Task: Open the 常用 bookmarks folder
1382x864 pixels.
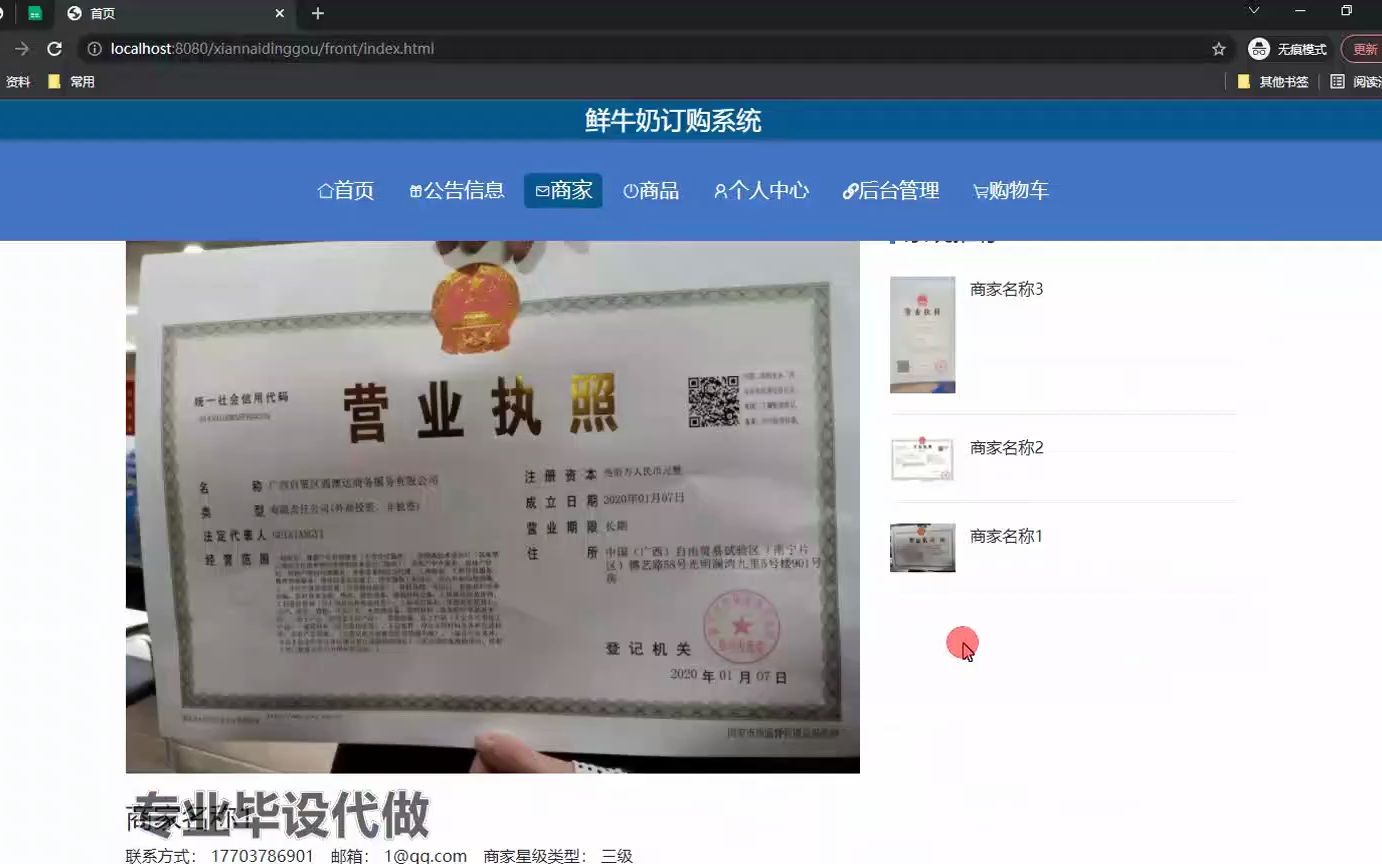Action: coord(72,82)
